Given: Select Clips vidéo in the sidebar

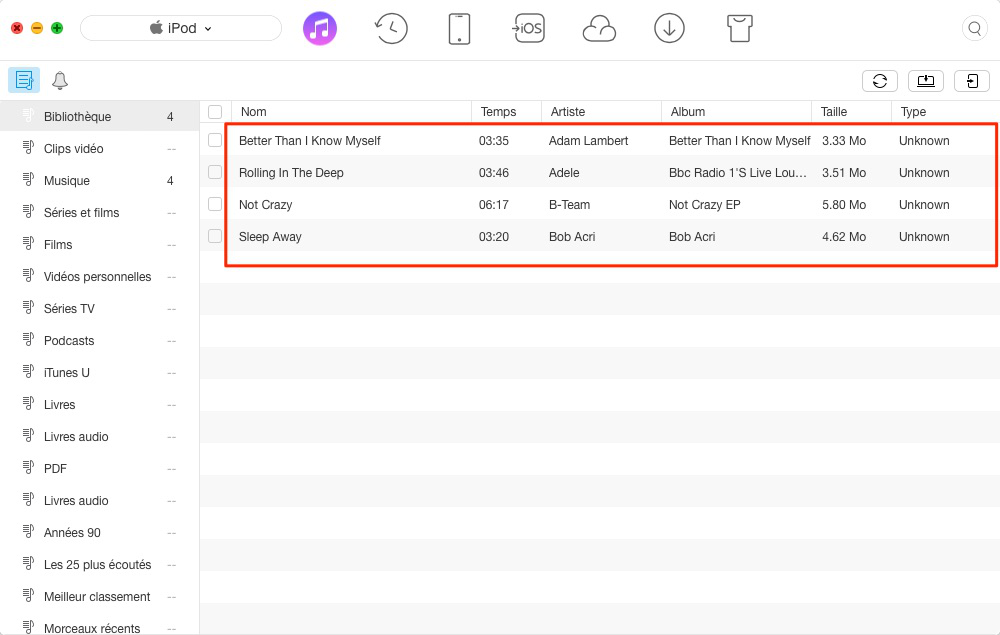Looking at the screenshot, I should 99,149.
